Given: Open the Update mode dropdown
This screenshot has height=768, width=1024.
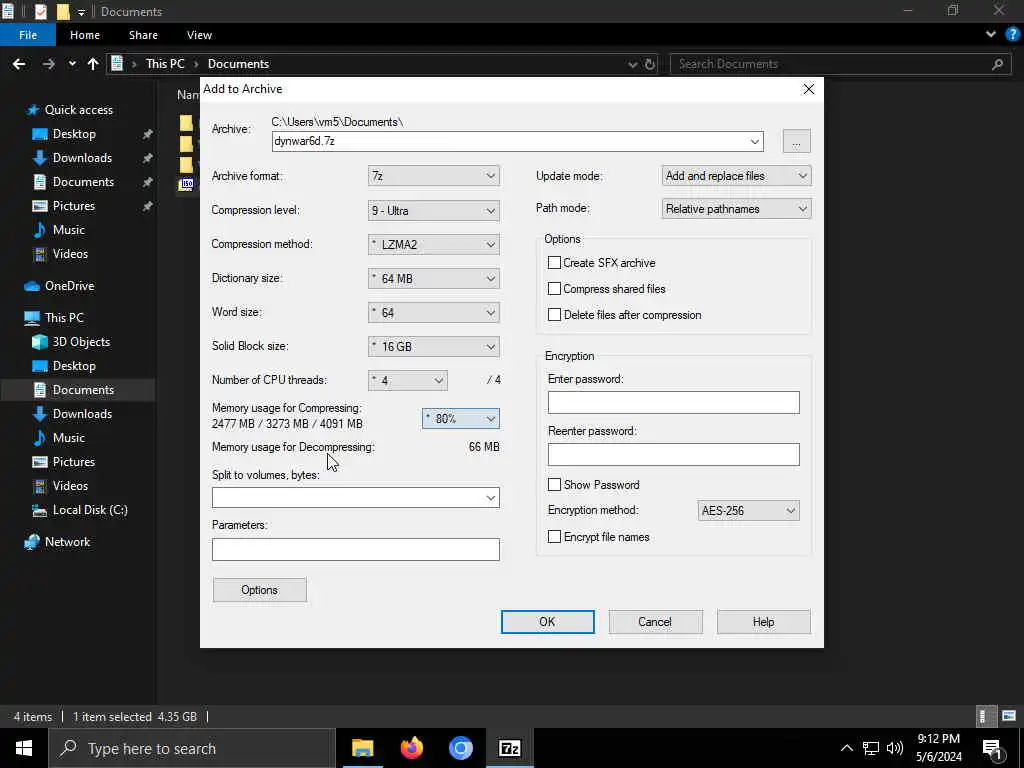Looking at the screenshot, I should [x=736, y=176].
